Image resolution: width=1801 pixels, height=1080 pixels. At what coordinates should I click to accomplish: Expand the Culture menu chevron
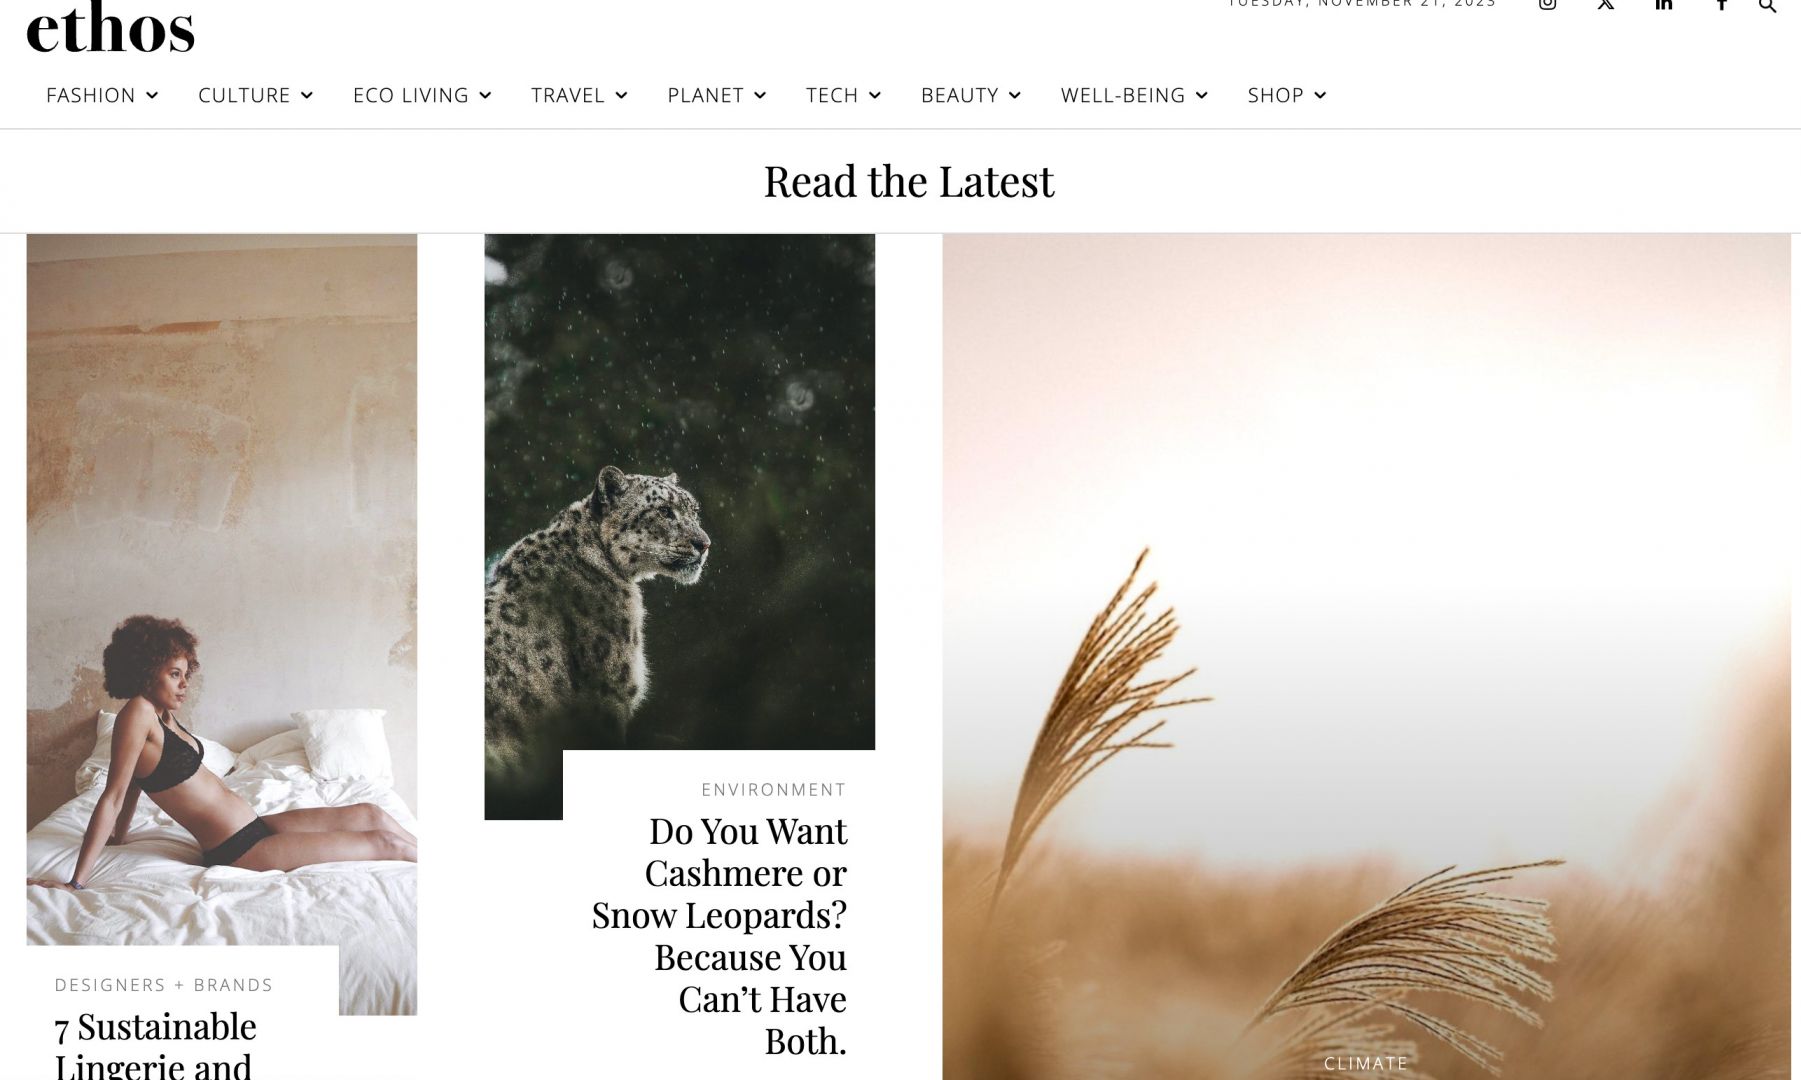point(307,95)
